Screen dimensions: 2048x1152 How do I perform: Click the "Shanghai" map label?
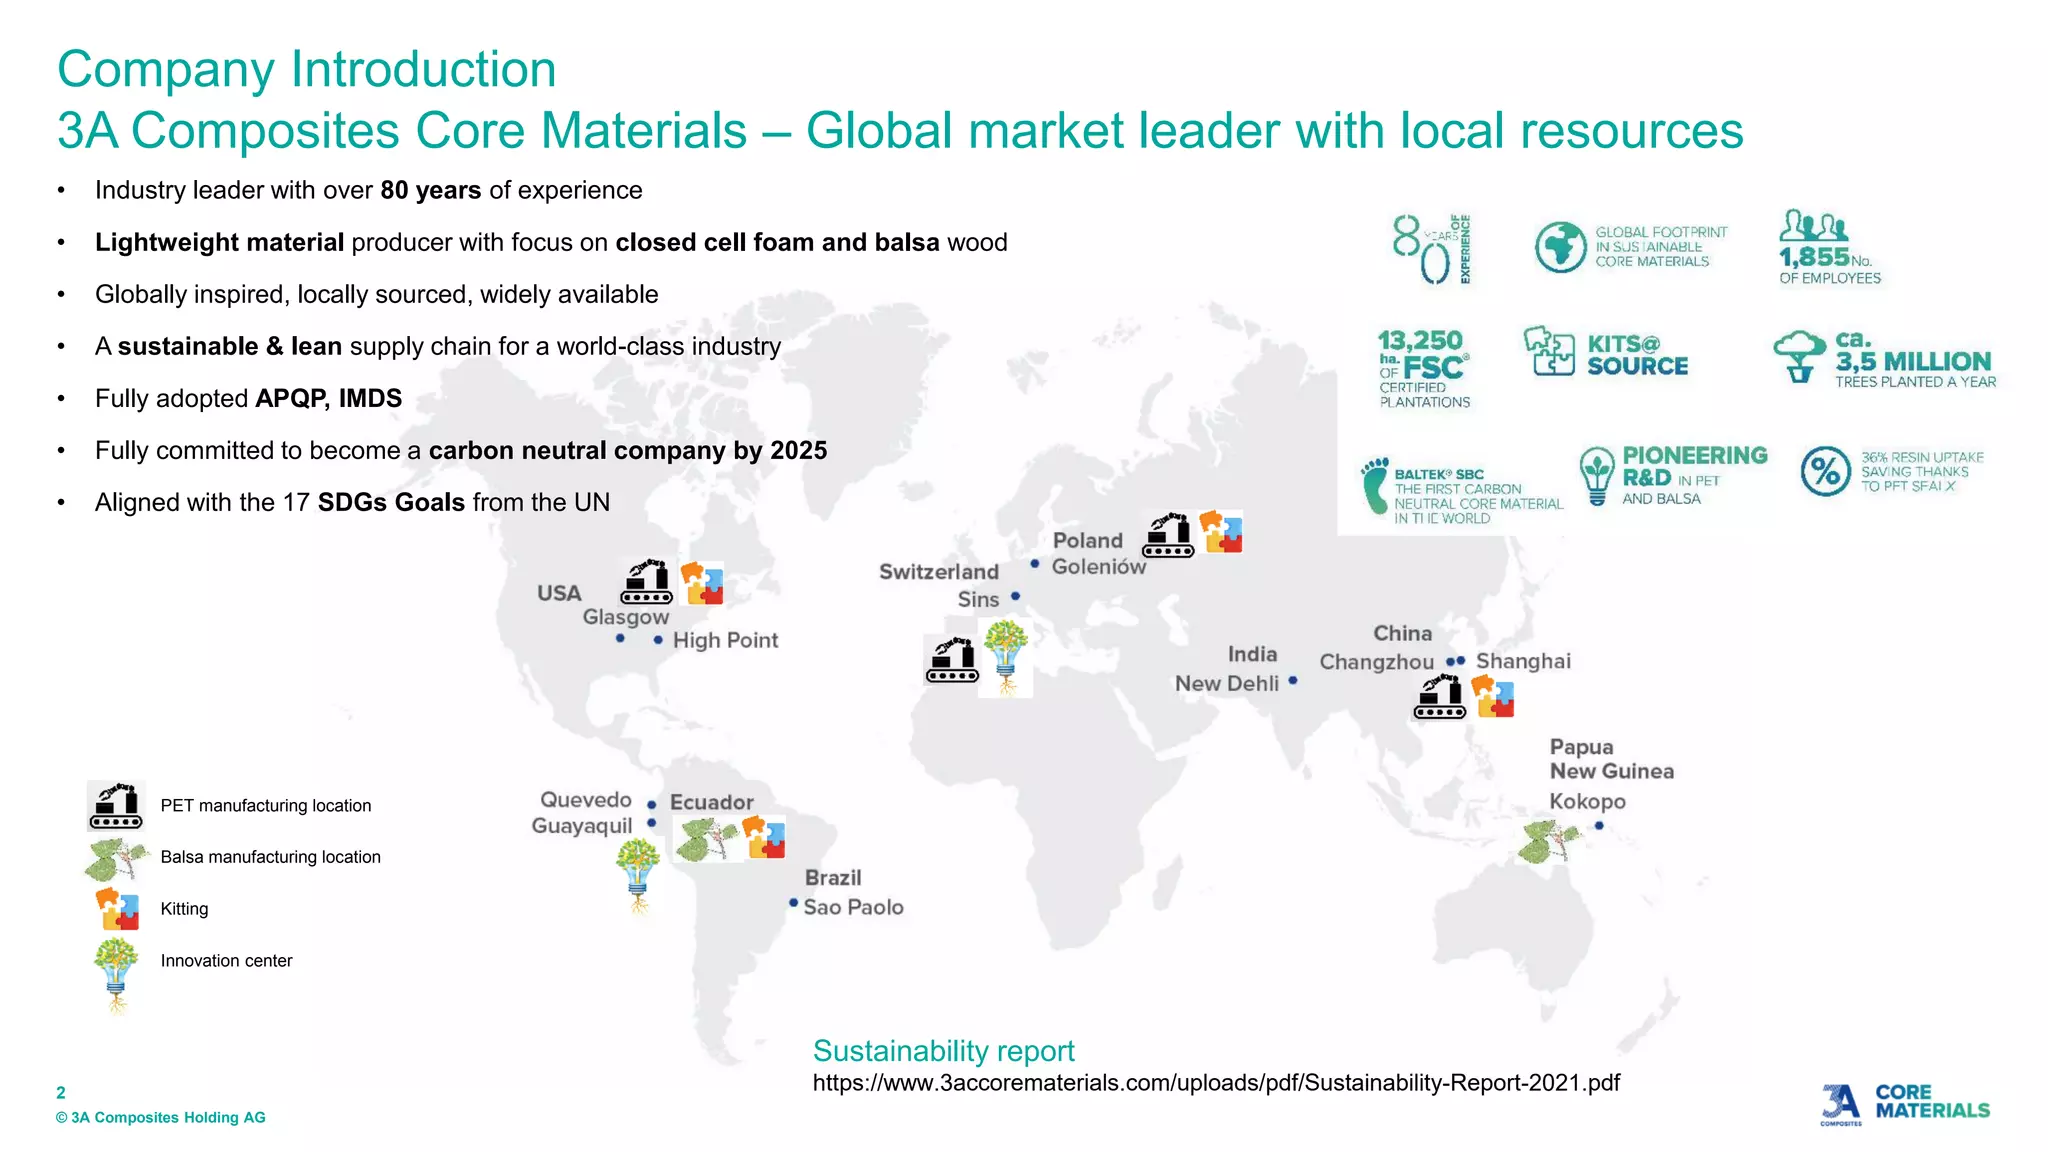[1523, 661]
